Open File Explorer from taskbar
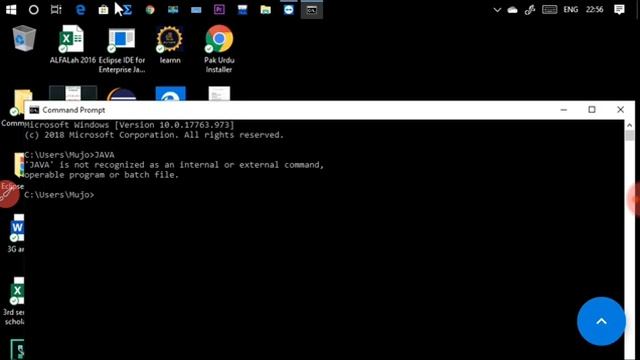This screenshot has width=640, height=360. tap(265, 10)
